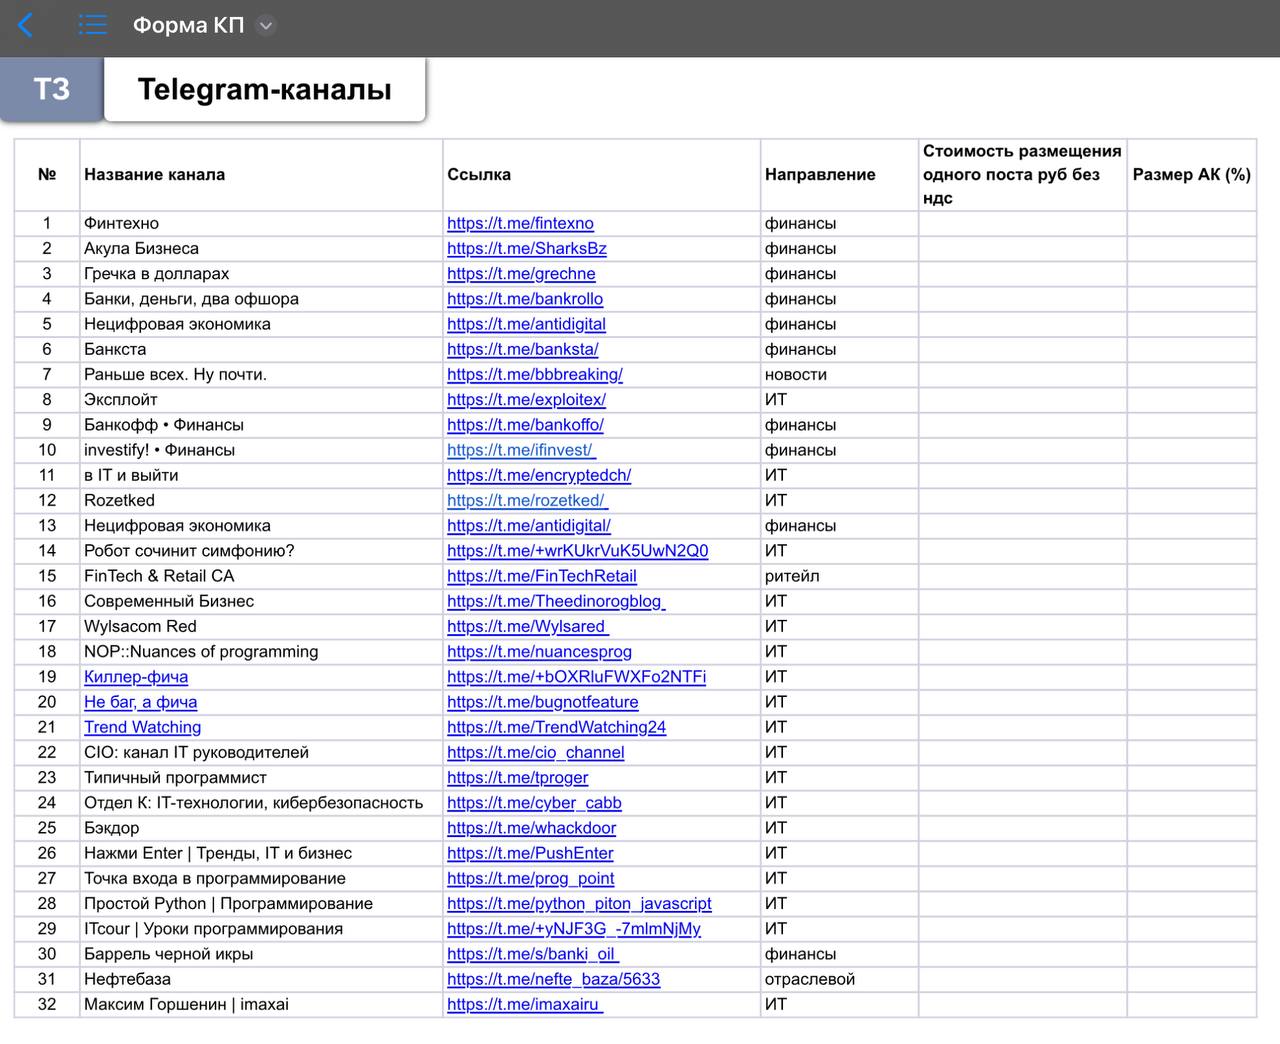Viewport: 1280px width, 1044px height.
Task: Select the Telegram-каналы tab
Action: pyautogui.click(x=264, y=89)
